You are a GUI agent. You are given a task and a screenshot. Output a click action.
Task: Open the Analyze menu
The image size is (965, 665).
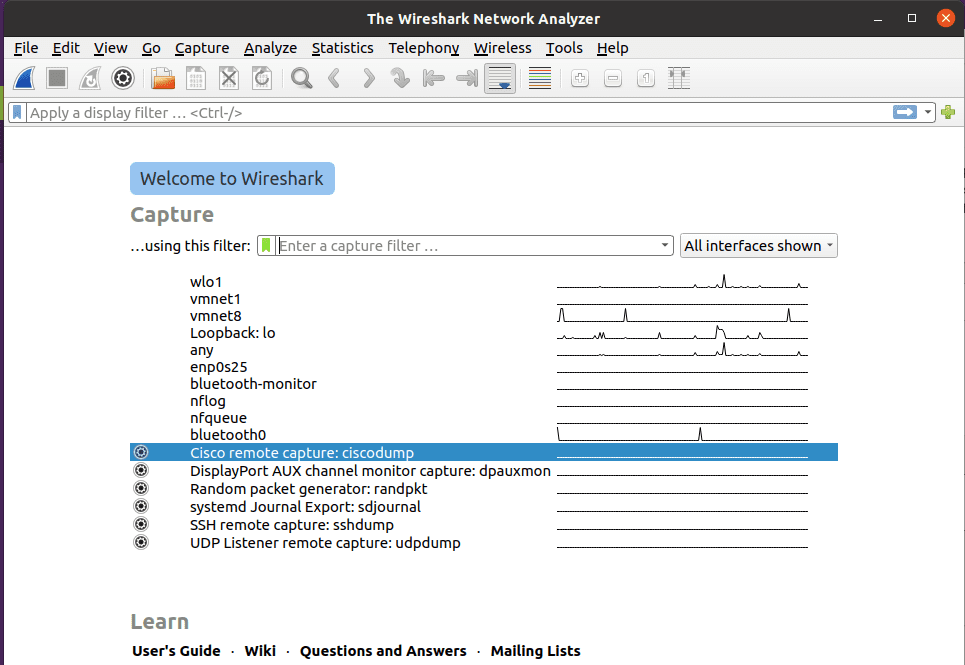pyautogui.click(x=270, y=48)
